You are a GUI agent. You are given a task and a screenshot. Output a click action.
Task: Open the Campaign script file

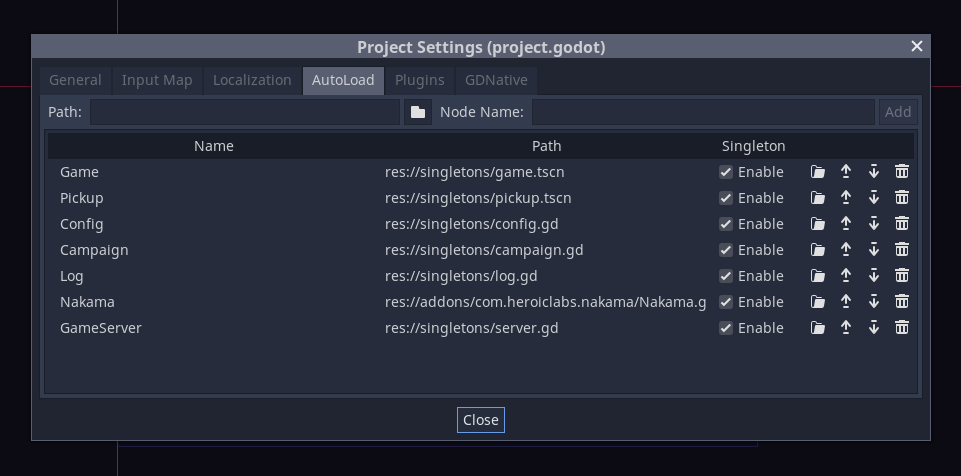coord(818,250)
